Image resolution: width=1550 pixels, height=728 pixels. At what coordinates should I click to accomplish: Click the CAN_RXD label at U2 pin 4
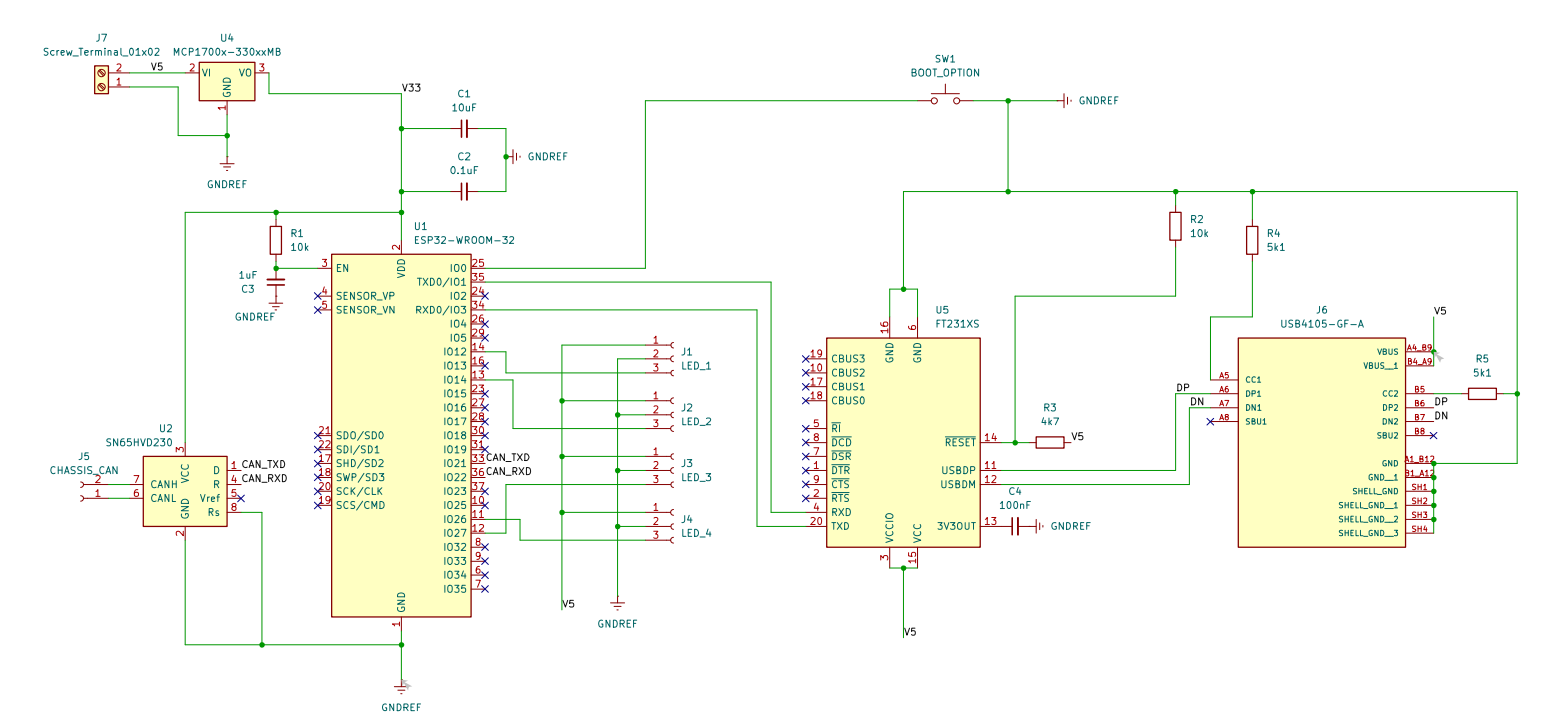tap(264, 478)
